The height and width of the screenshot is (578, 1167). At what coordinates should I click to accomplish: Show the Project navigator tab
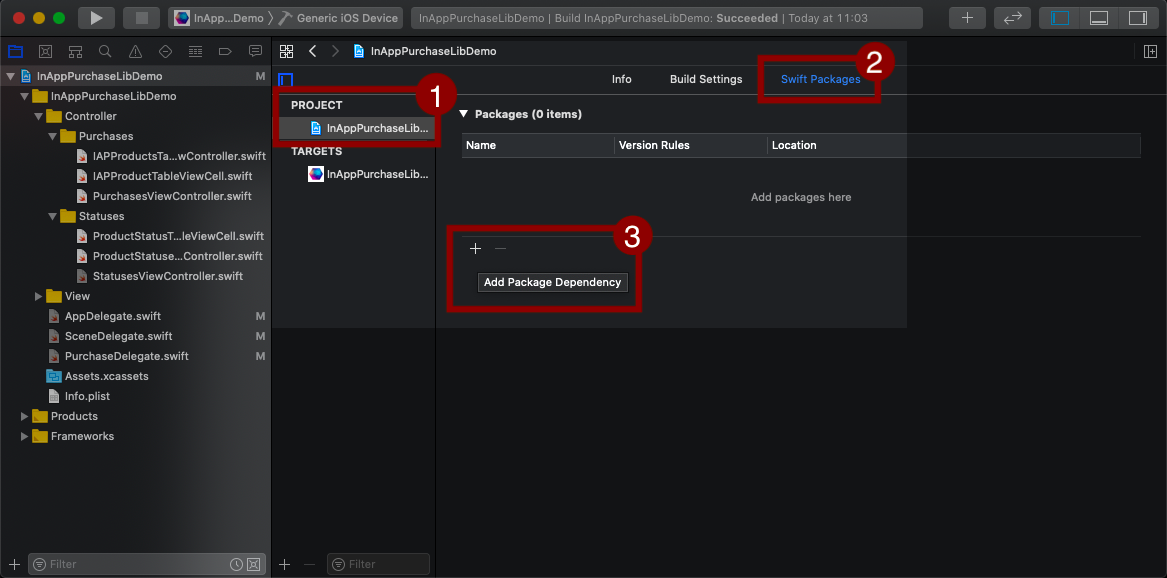[x=15, y=51]
